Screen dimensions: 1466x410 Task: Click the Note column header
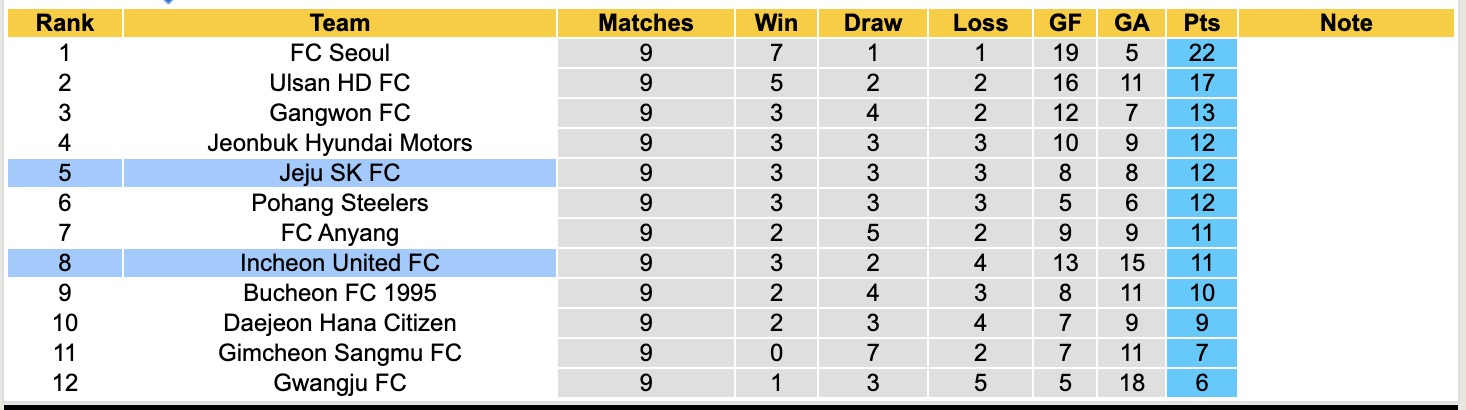pos(1345,23)
